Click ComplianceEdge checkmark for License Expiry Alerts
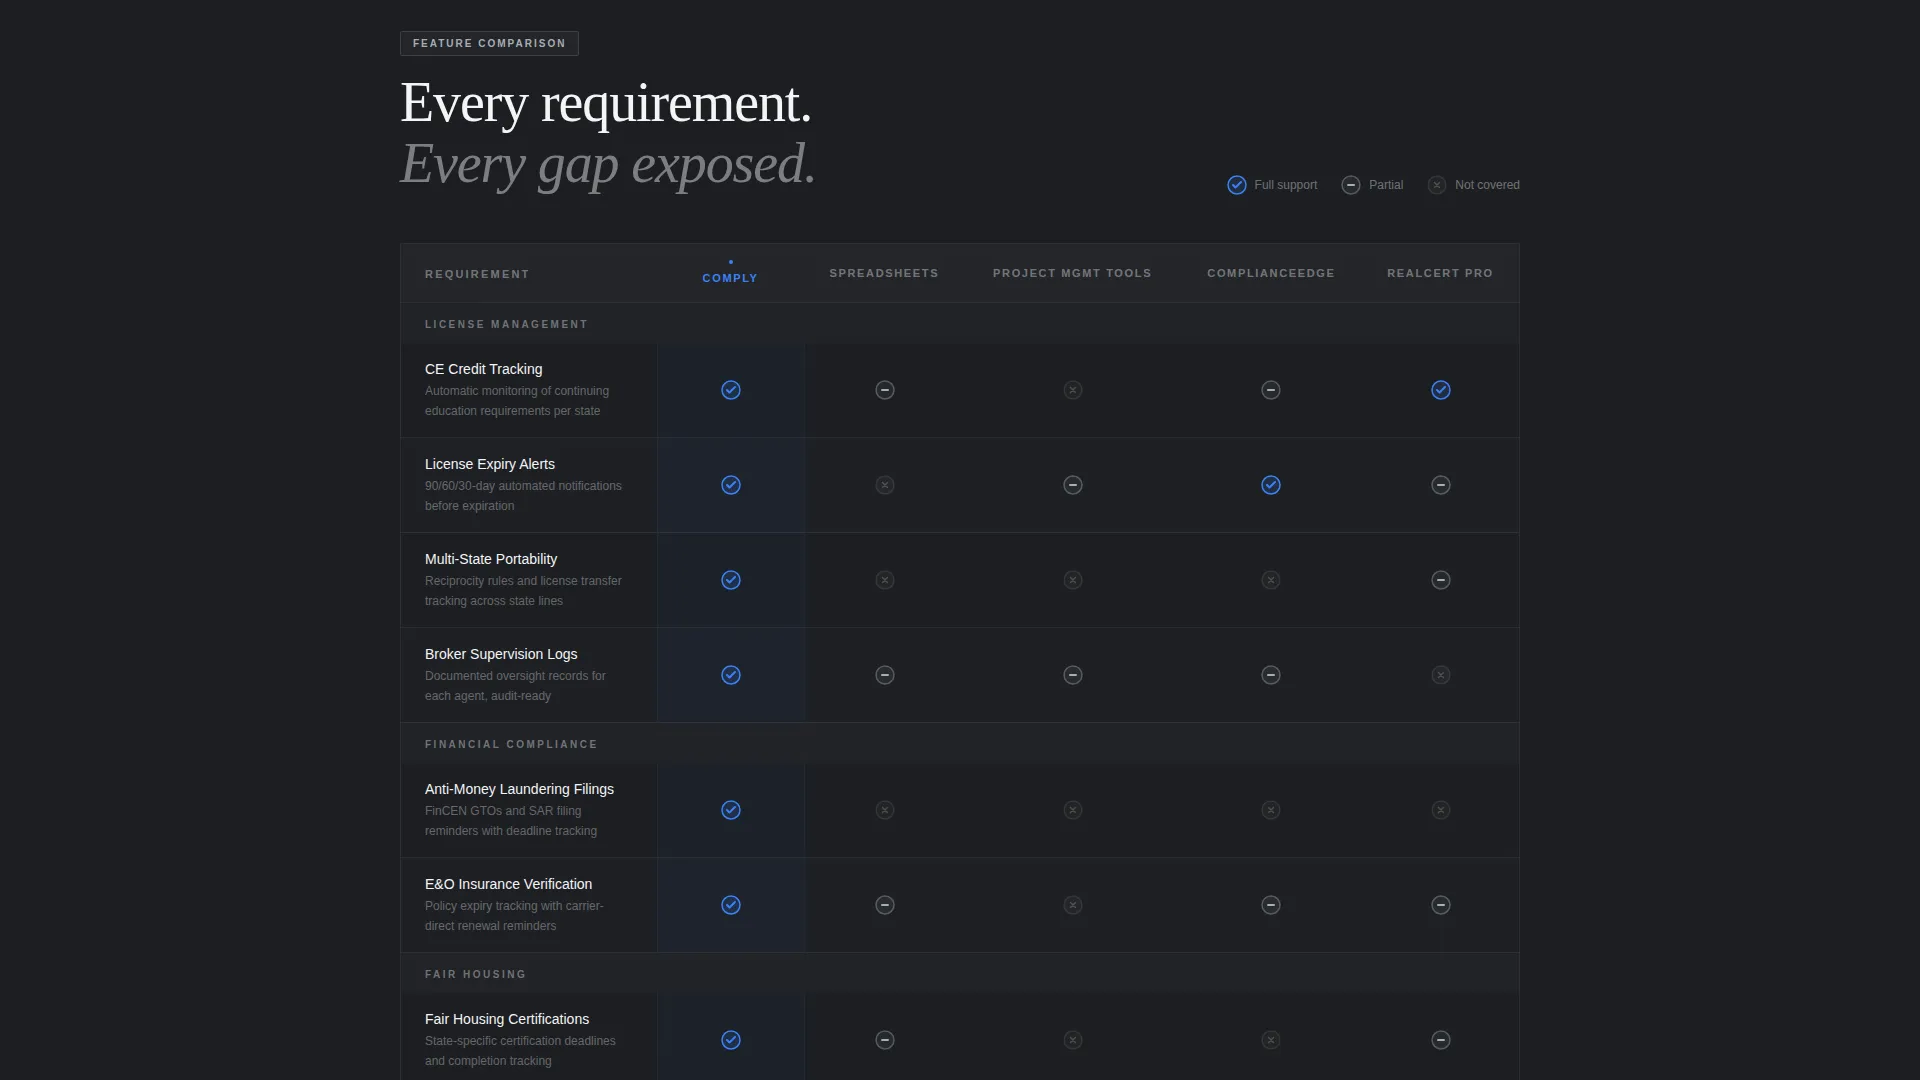1920x1080 pixels. coord(1271,485)
